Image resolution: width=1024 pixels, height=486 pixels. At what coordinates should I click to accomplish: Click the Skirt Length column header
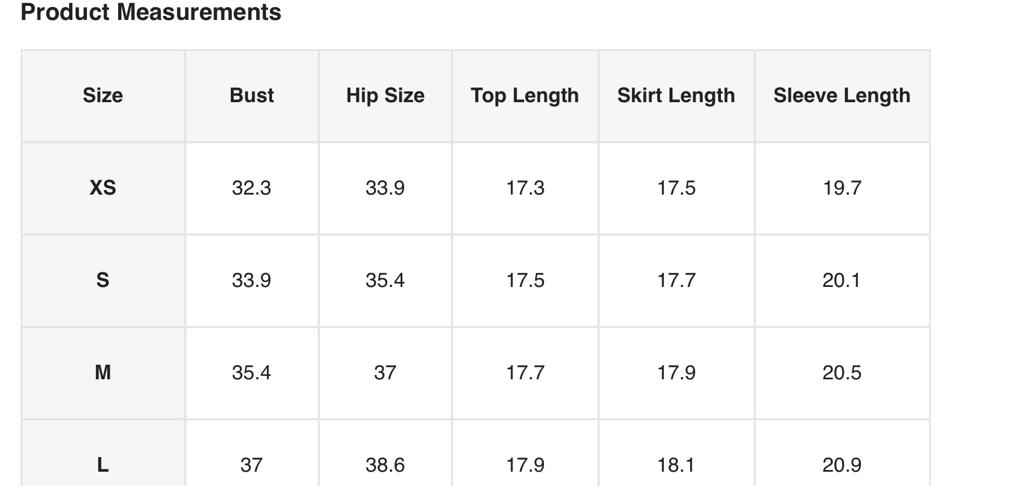[676, 95]
